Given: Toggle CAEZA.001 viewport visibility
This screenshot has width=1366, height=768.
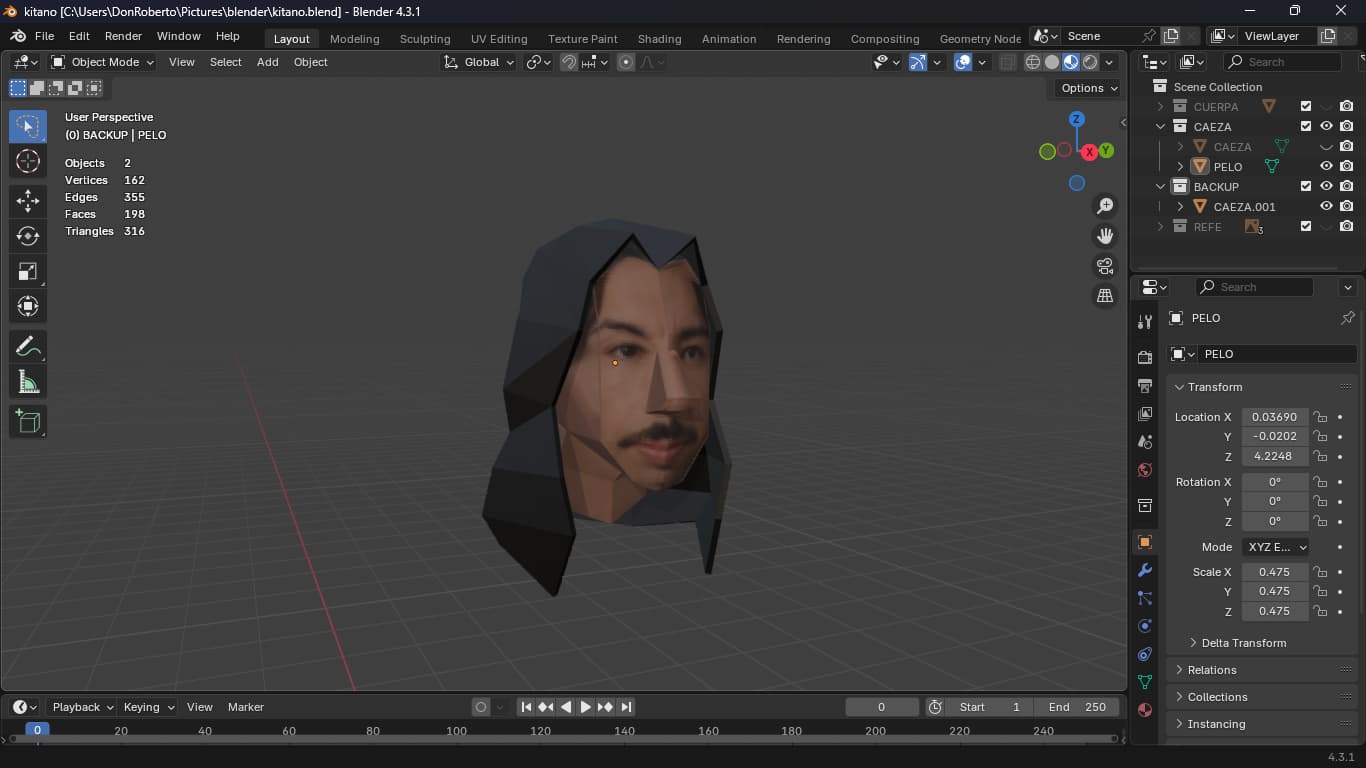Looking at the screenshot, I should point(1326,207).
